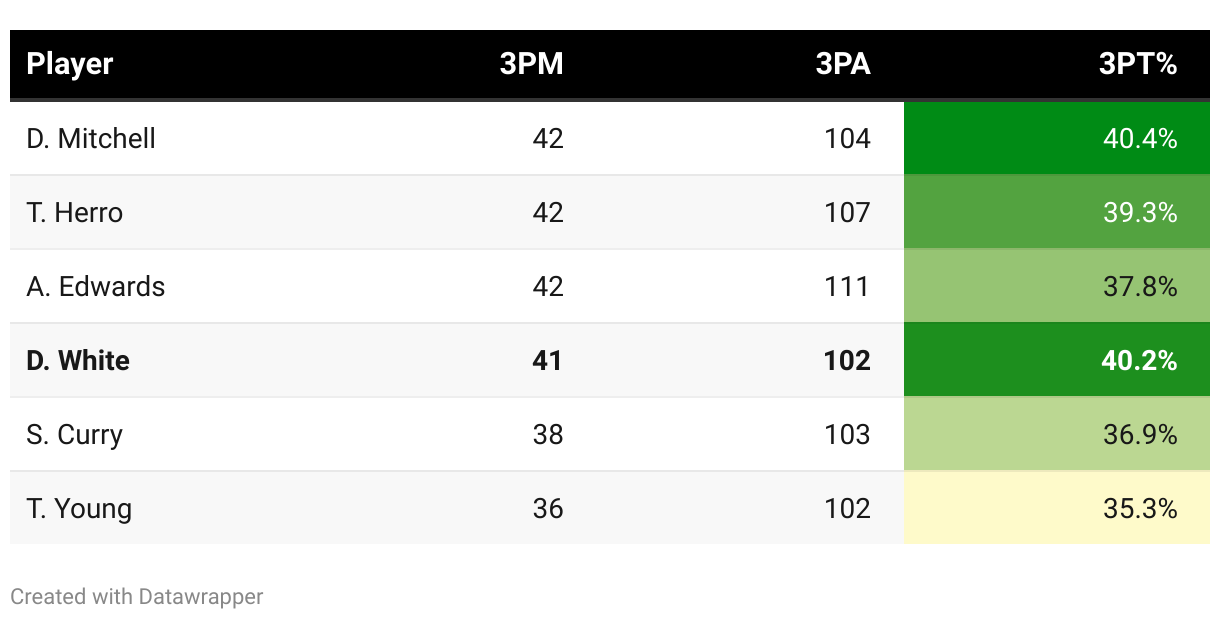Viewport: 1220px width, 620px height.
Task: Click the green 39.3% cell
Action: pyautogui.click(x=1056, y=212)
